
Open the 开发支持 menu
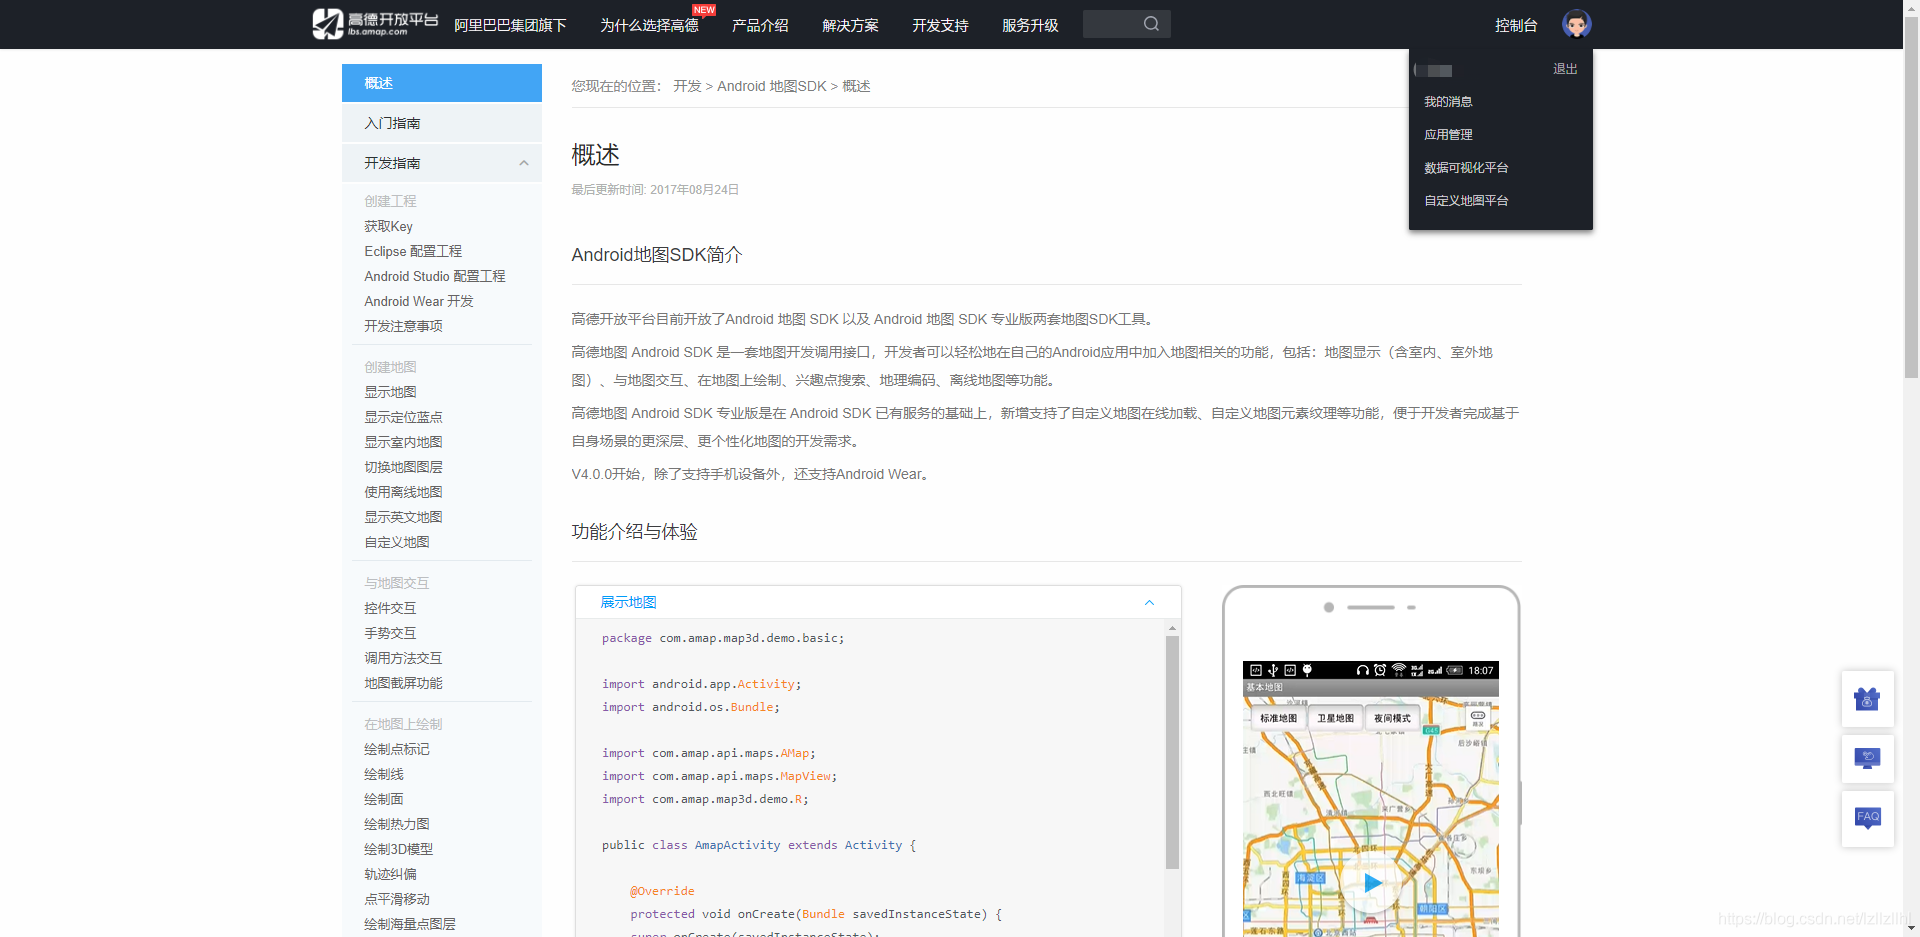[x=940, y=25]
